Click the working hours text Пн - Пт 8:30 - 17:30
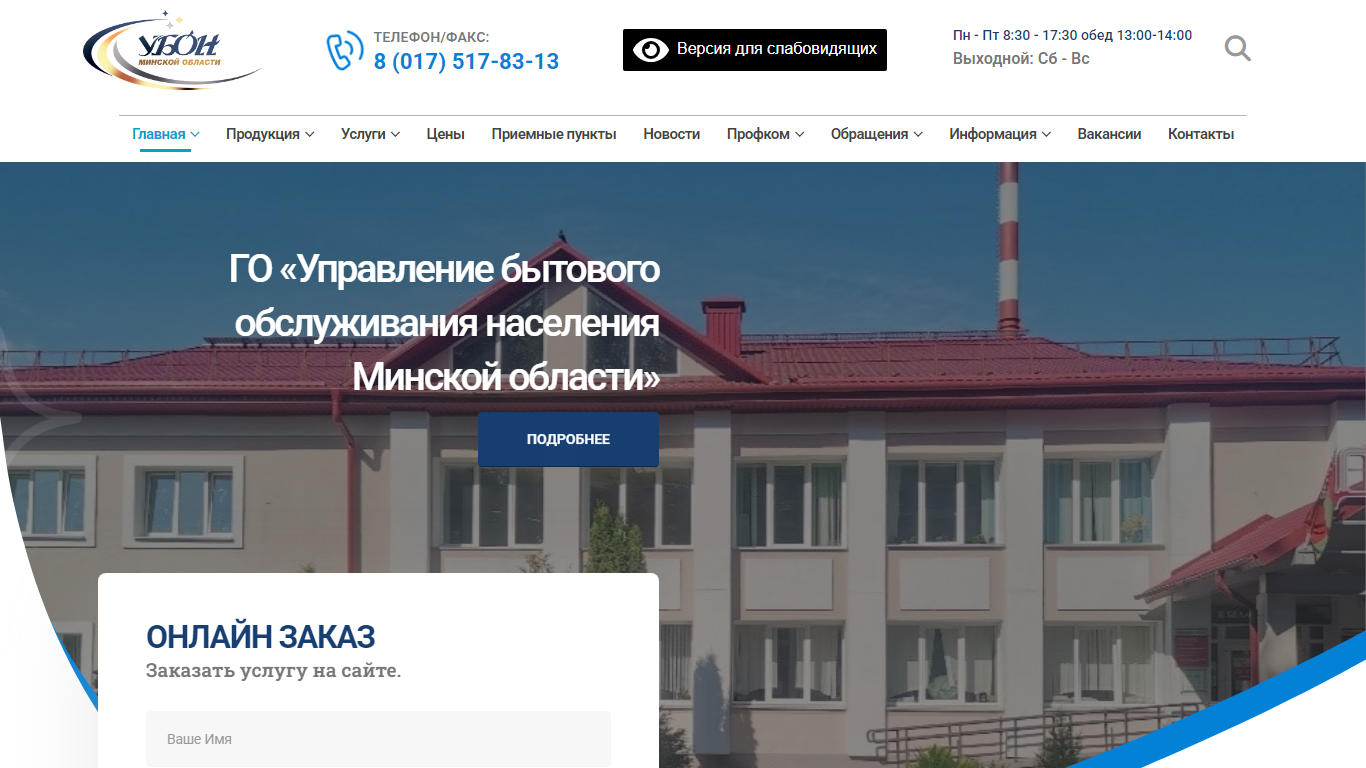The image size is (1366, 768). (x=1072, y=35)
